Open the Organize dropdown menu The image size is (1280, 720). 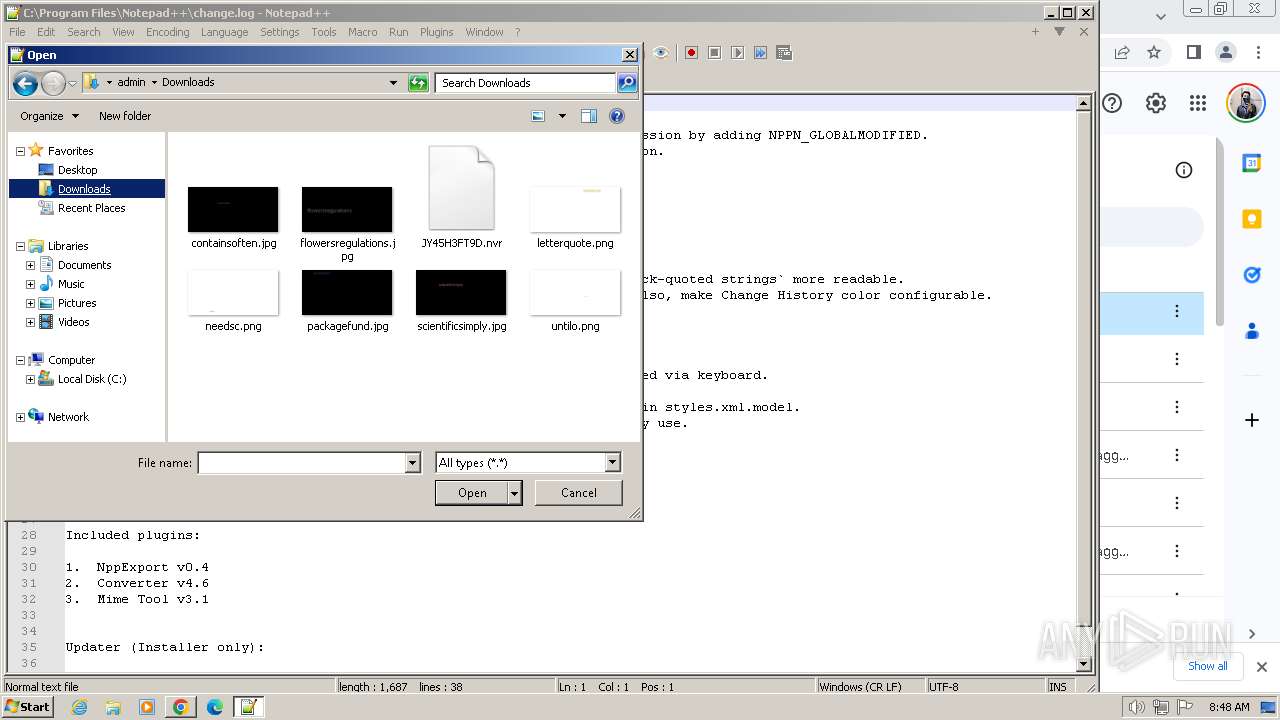click(49, 116)
